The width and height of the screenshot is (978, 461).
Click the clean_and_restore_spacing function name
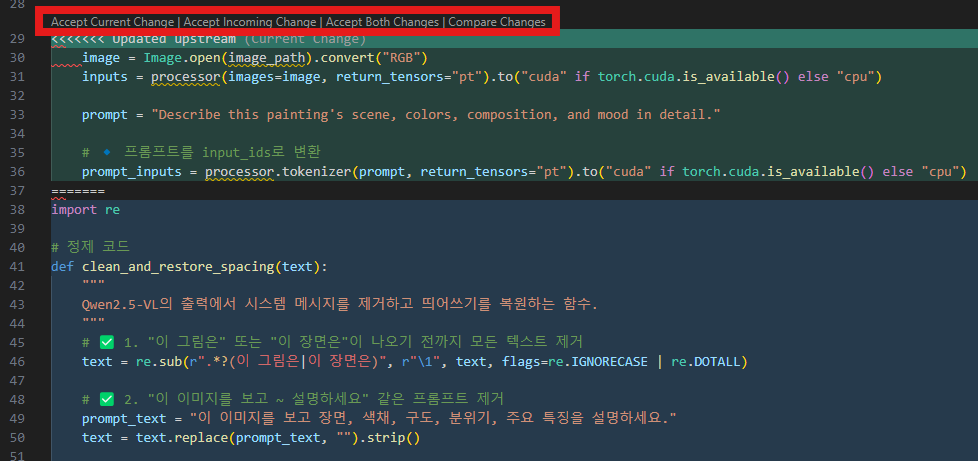click(x=179, y=267)
